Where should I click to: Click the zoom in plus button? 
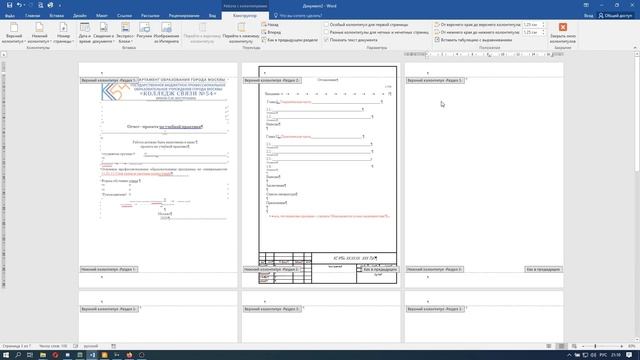point(622,346)
